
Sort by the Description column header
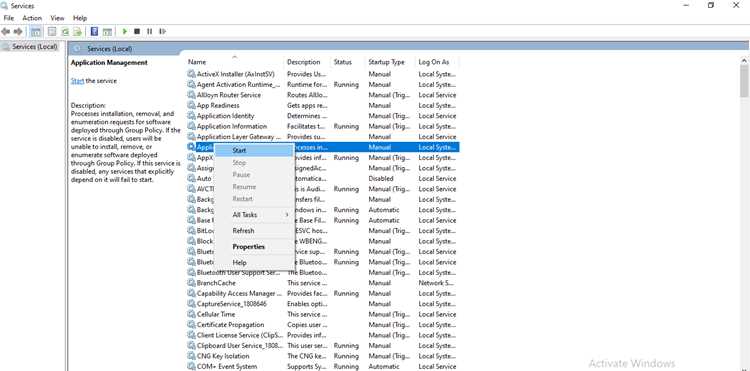tap(303, 62)
